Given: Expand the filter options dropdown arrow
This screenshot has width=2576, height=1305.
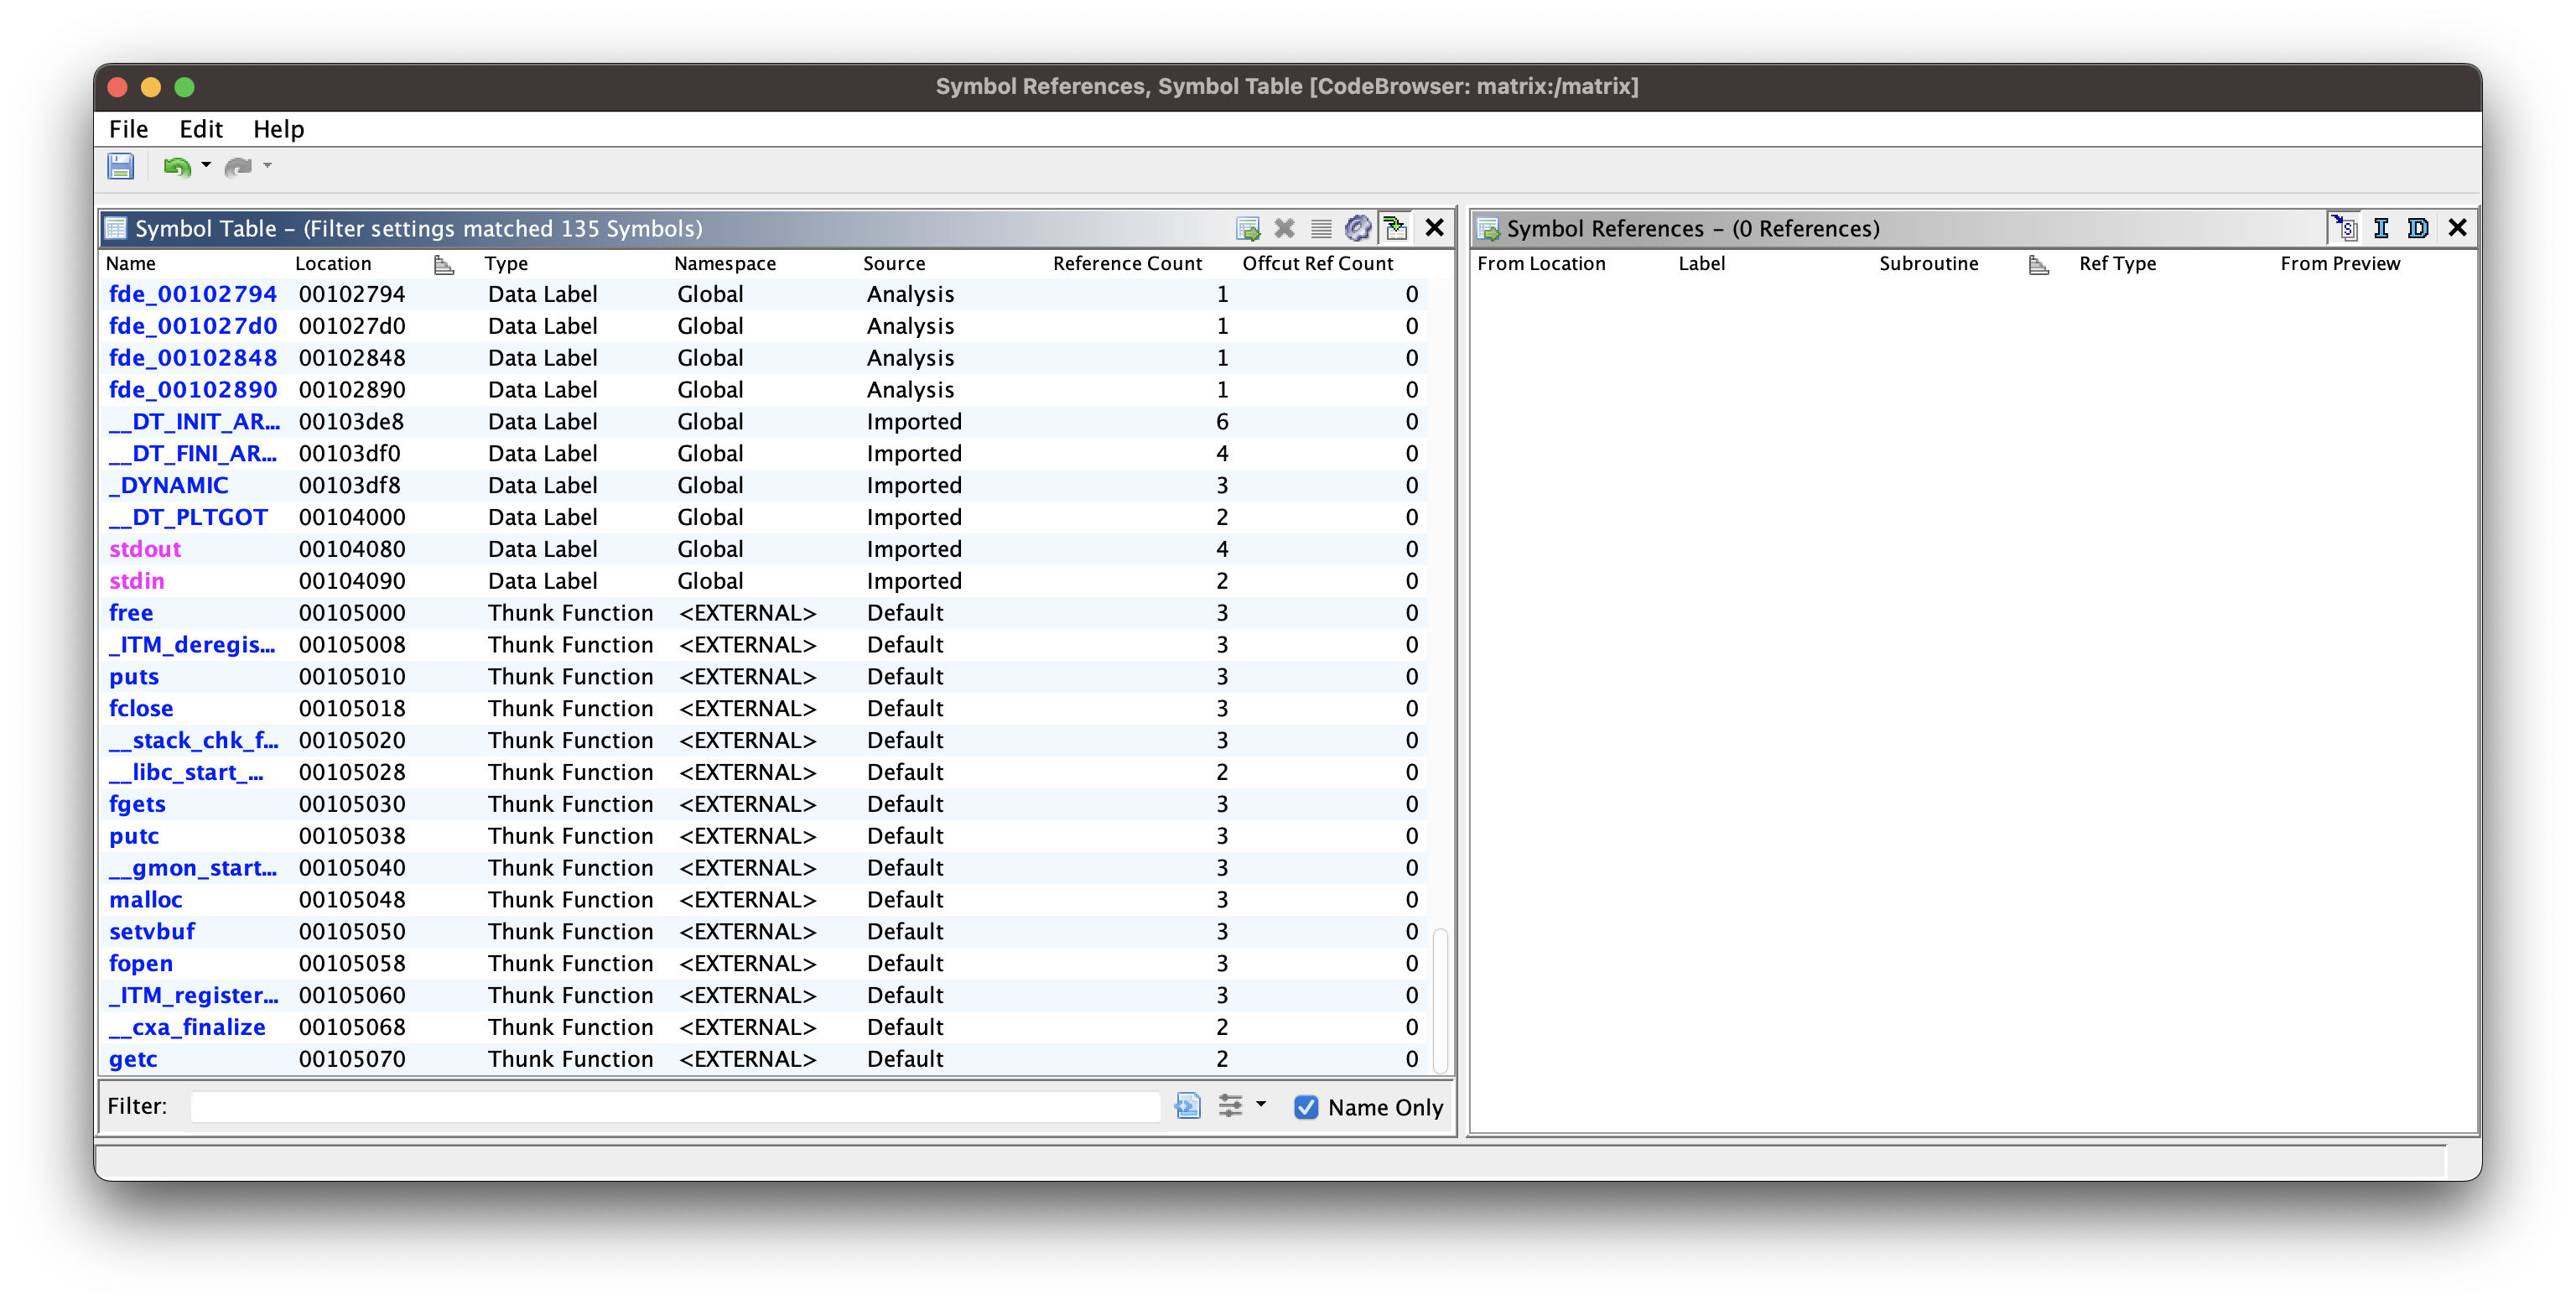Looking at the screenshot, I should coord(1261,1105).
